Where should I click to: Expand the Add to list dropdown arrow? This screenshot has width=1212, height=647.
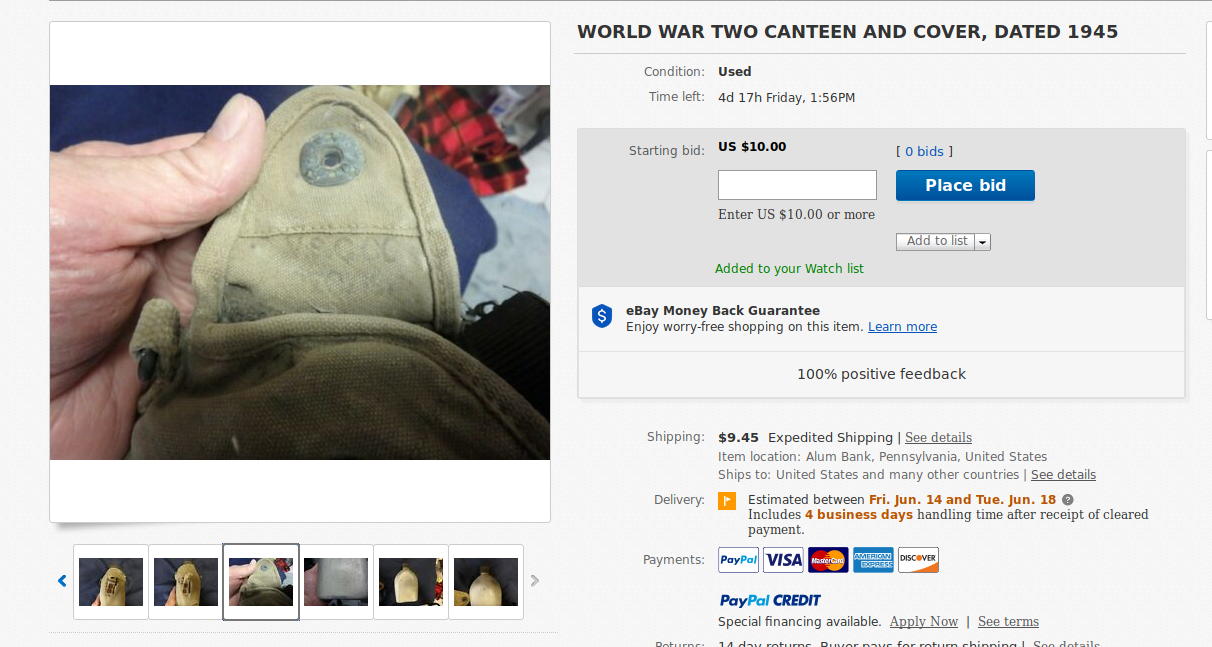coord(982,242)
